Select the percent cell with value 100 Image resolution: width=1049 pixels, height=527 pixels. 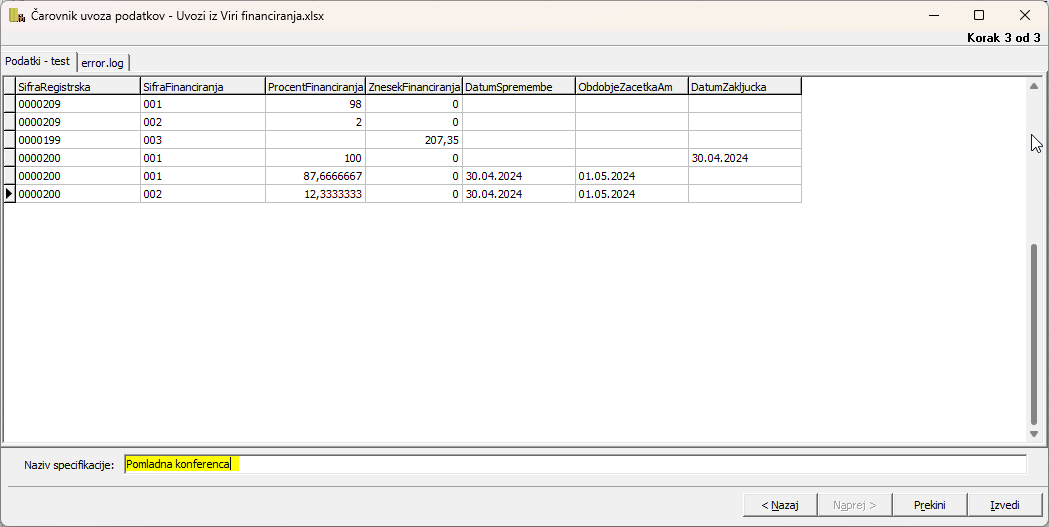coord(315,159)
